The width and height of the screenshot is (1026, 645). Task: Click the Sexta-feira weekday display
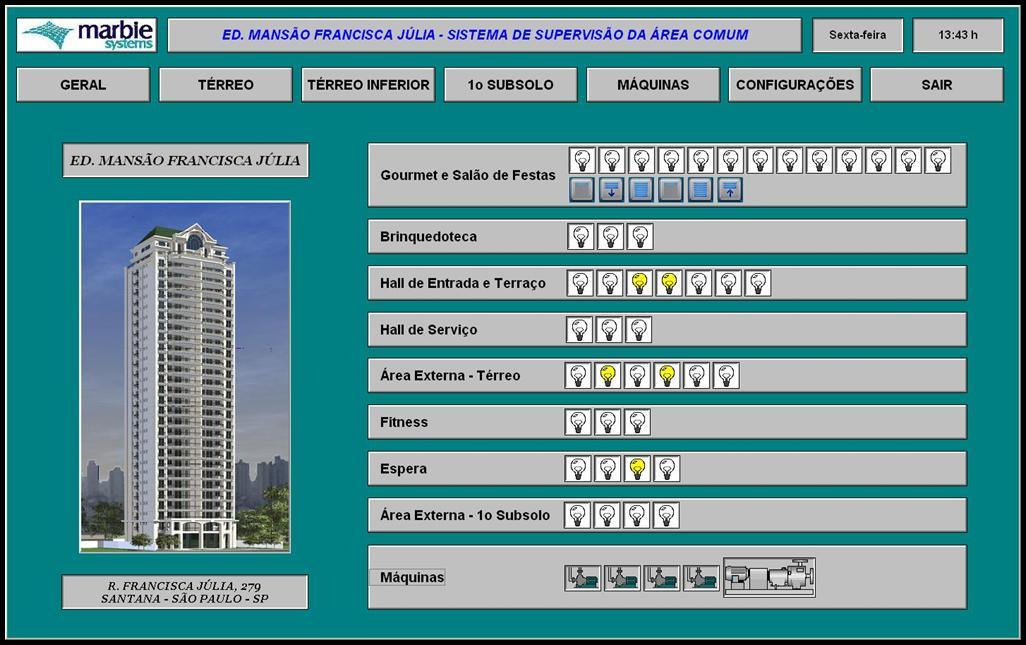[x=858, y=35]
